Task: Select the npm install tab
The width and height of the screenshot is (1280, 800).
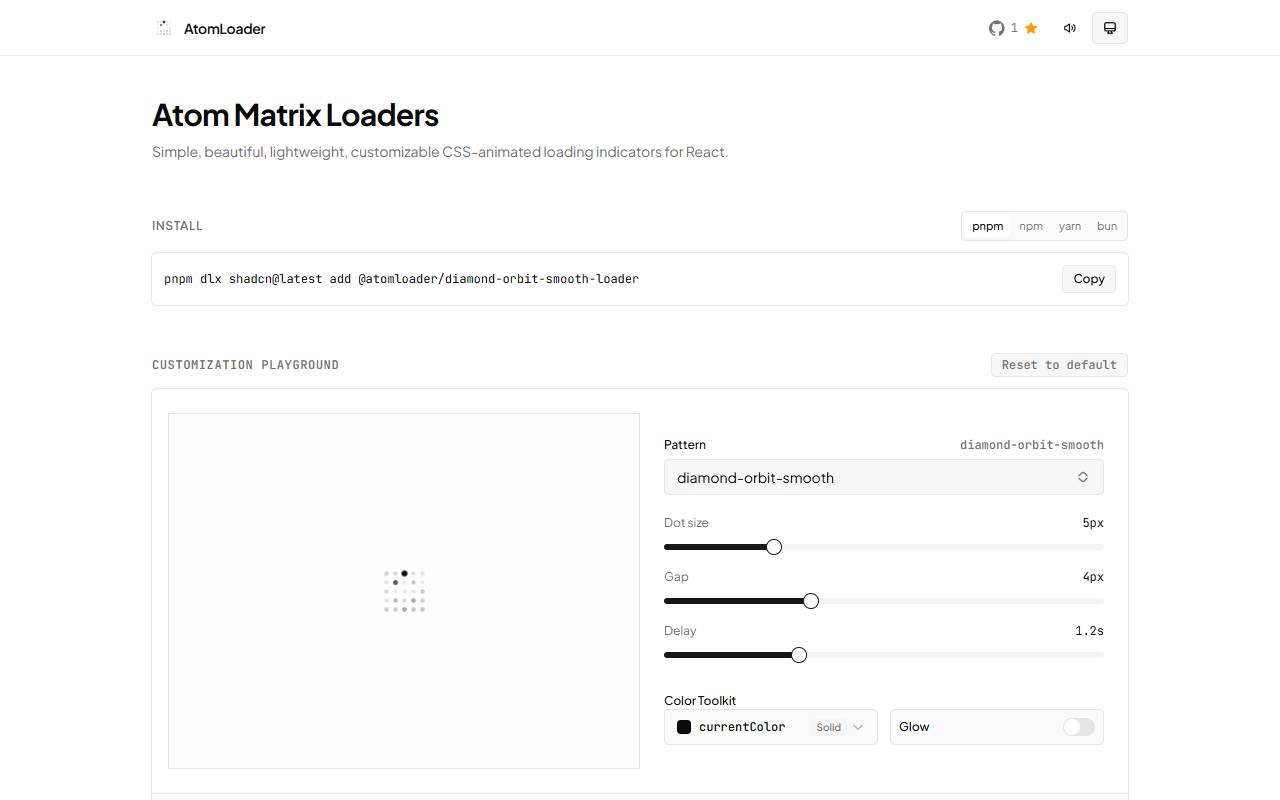Action: [x=1031, y=226]
